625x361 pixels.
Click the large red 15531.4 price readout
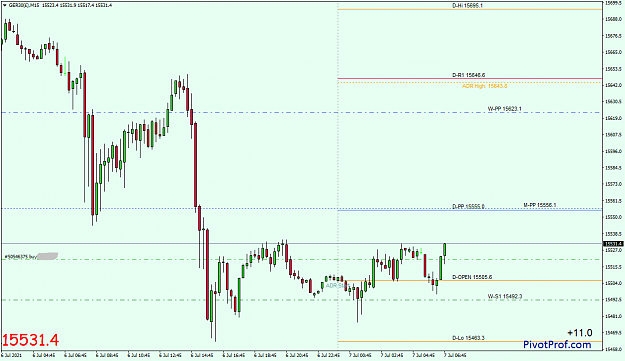pos(30,340)
